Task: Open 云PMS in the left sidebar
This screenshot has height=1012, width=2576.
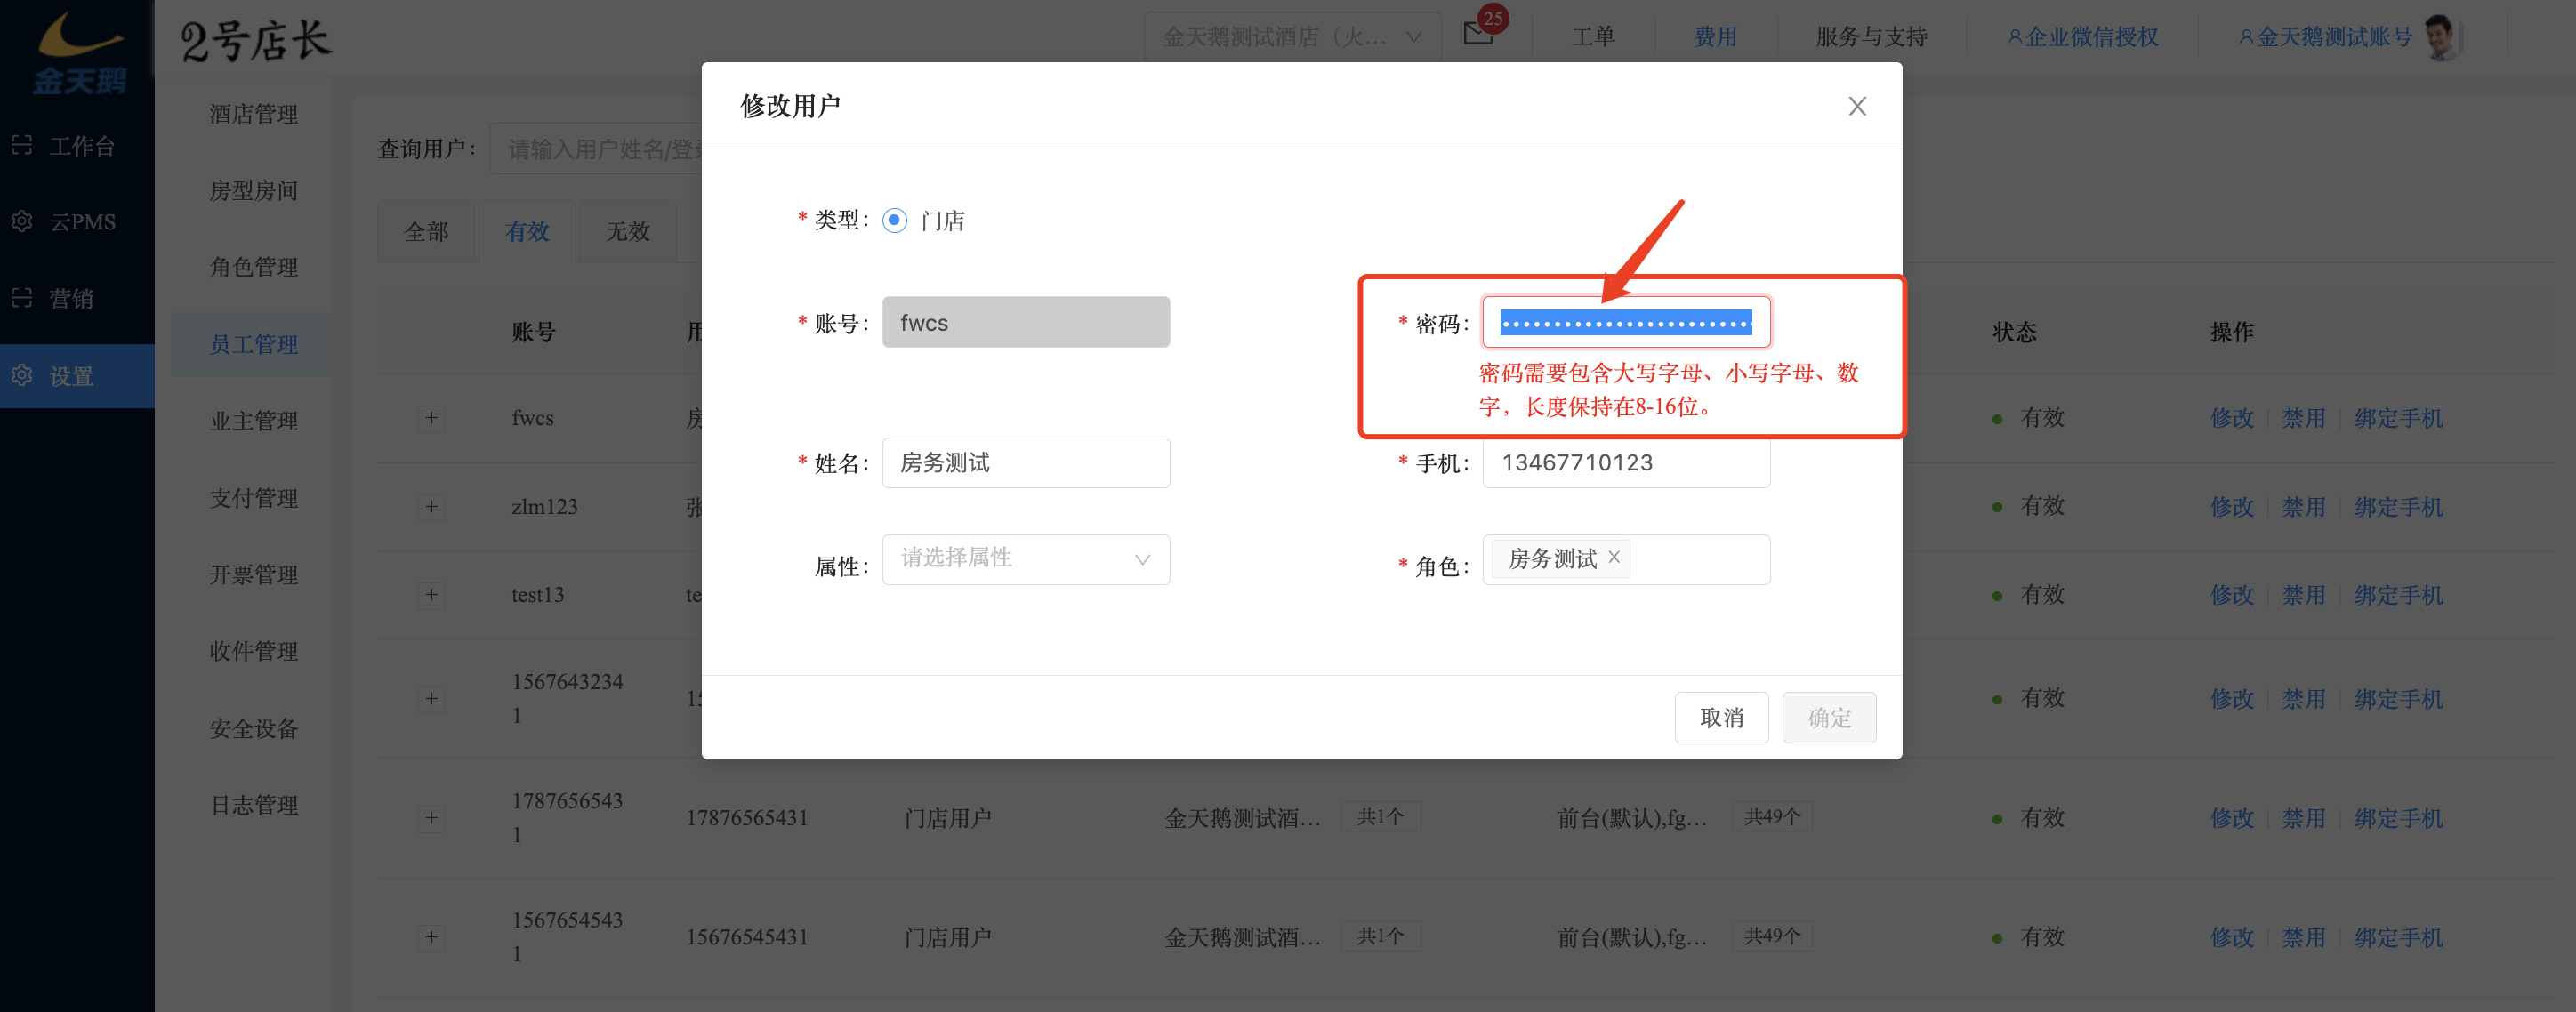Action: (x=77, y=222)
